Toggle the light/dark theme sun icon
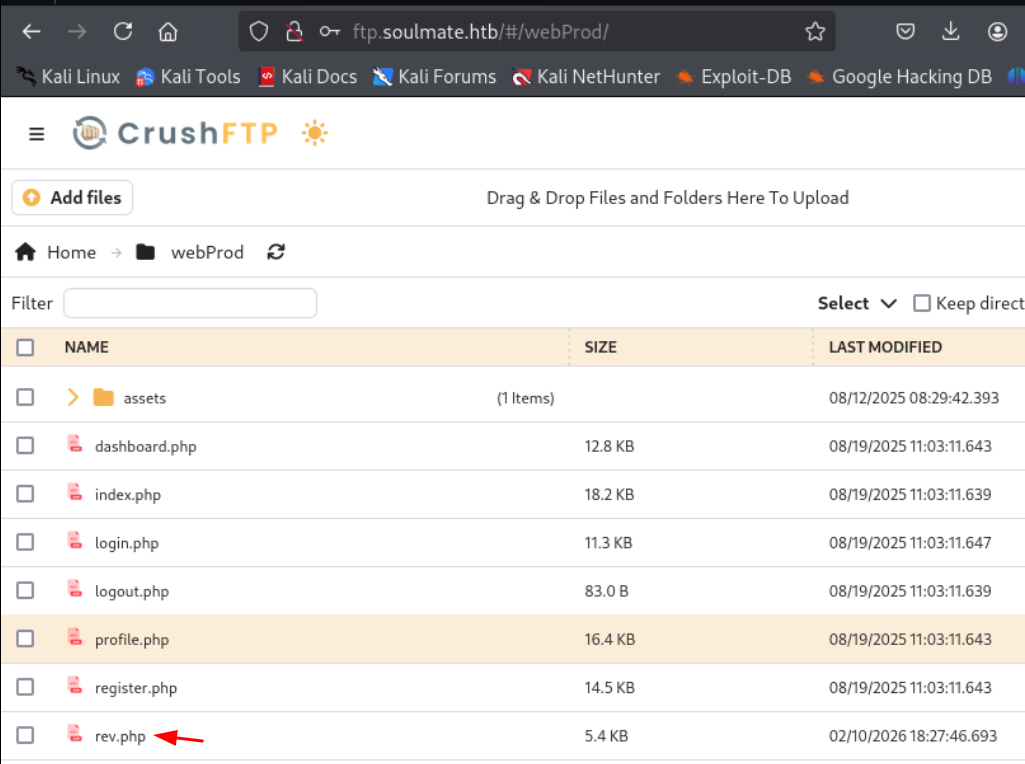This screenshot has width=1025, height=764. click(x=313, y=133)
